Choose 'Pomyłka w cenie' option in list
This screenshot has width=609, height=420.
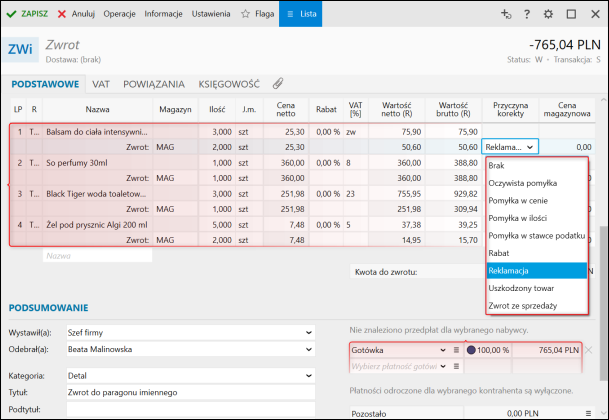520,201
